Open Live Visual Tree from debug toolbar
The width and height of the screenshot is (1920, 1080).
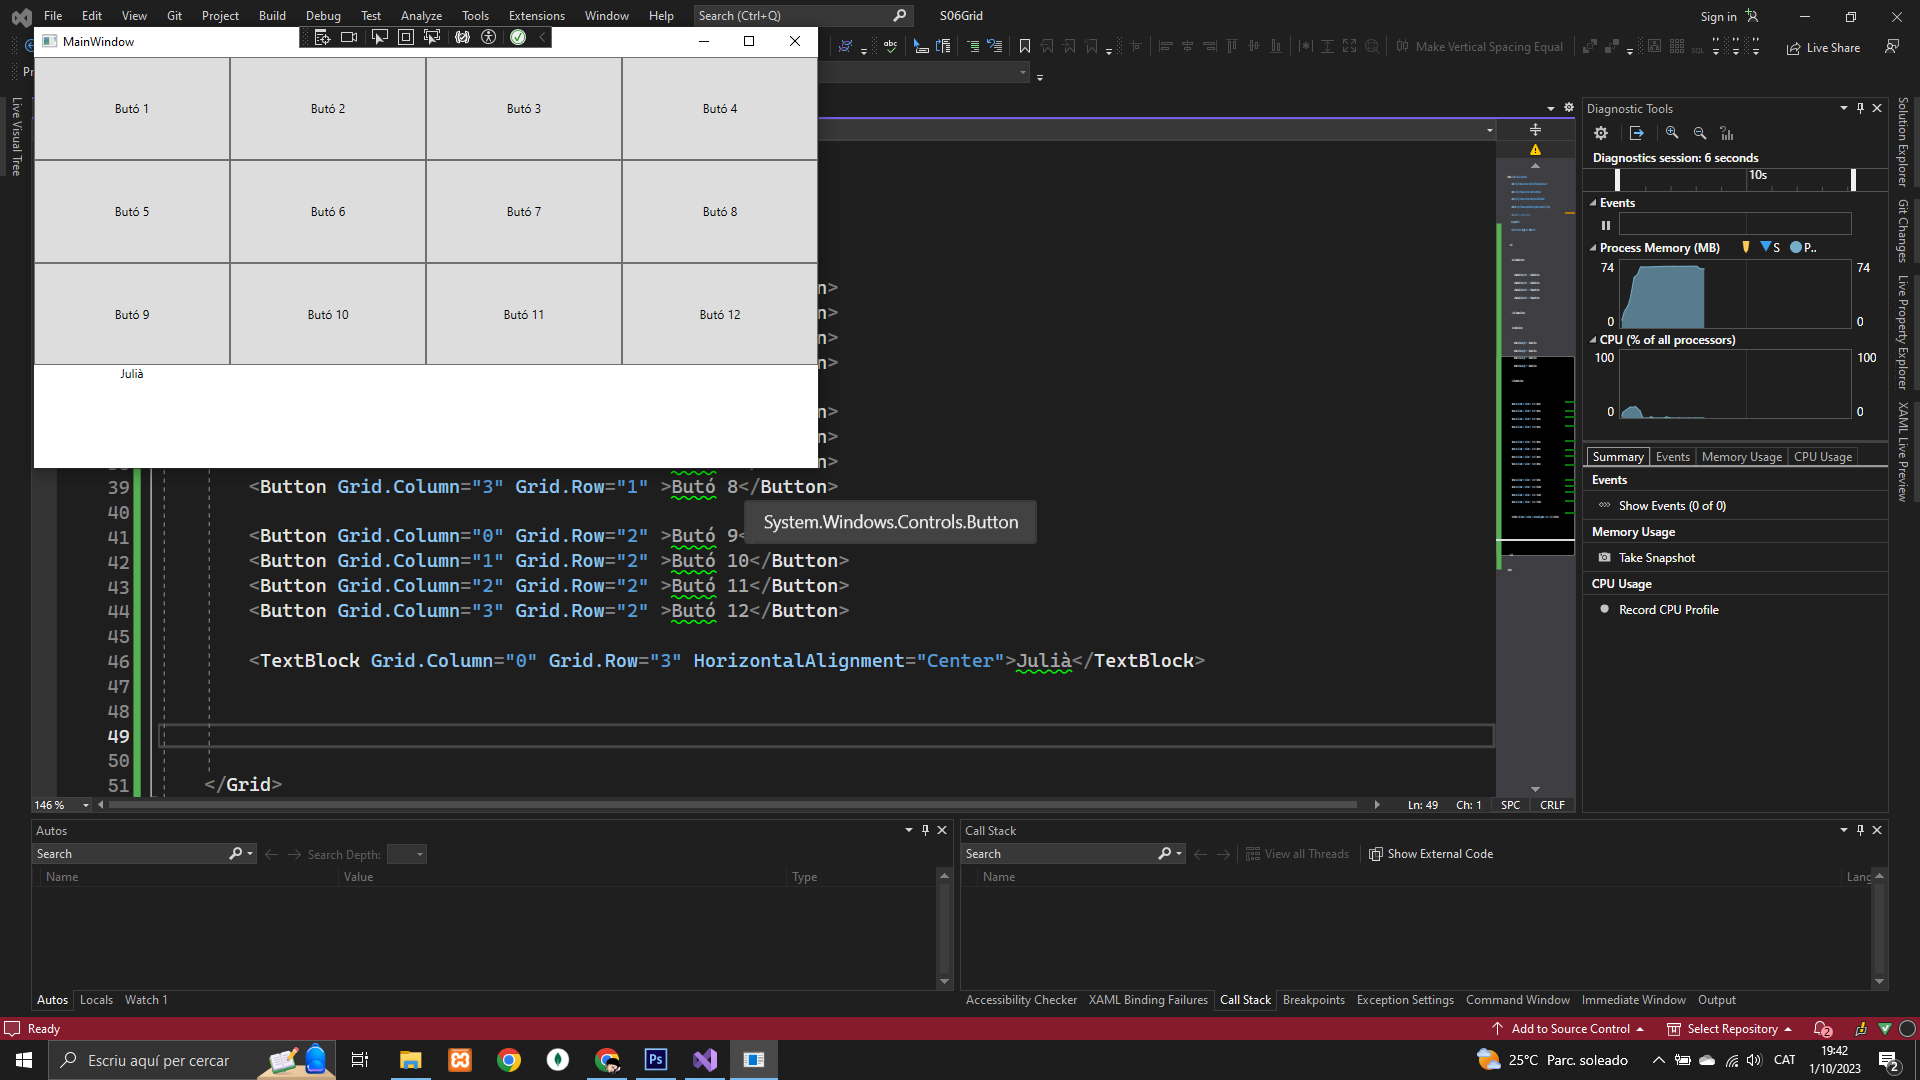[322, 37]
